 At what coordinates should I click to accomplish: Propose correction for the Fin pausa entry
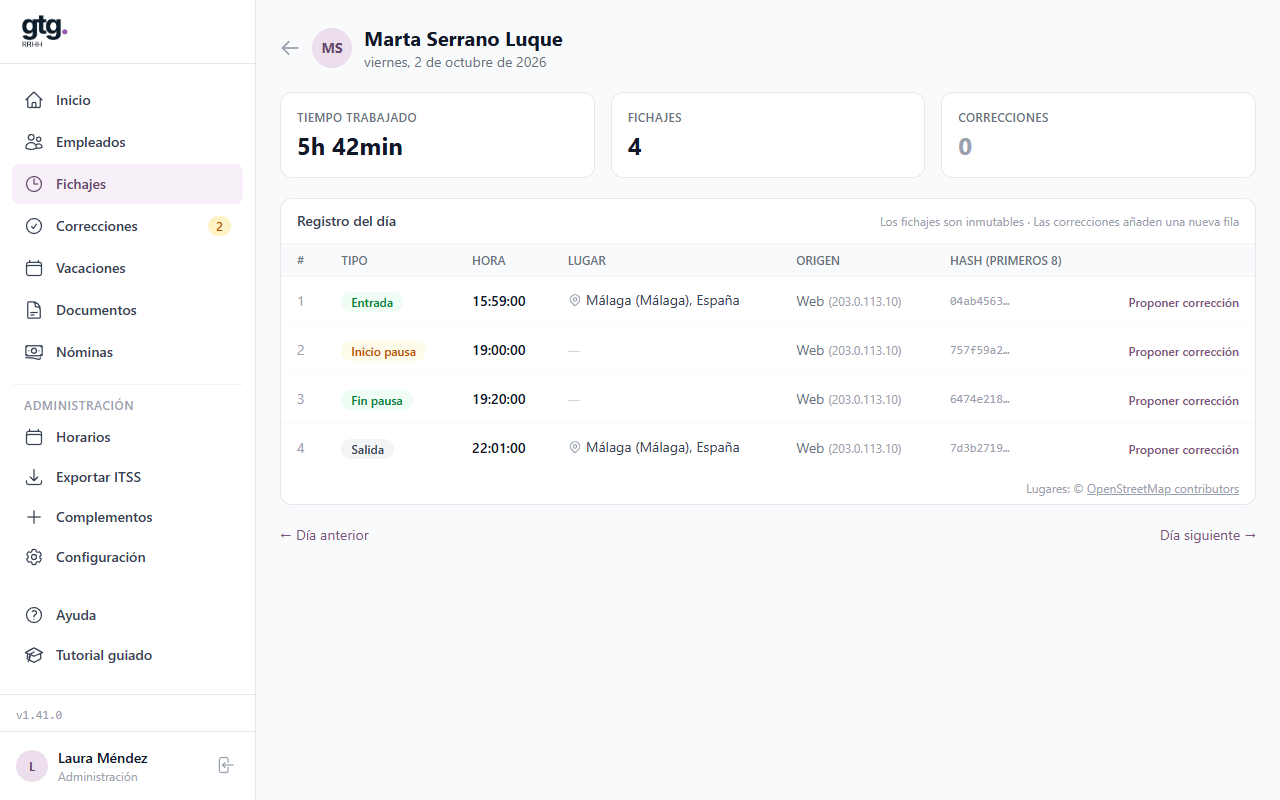pyautogui.click(x=1183, y=401)
